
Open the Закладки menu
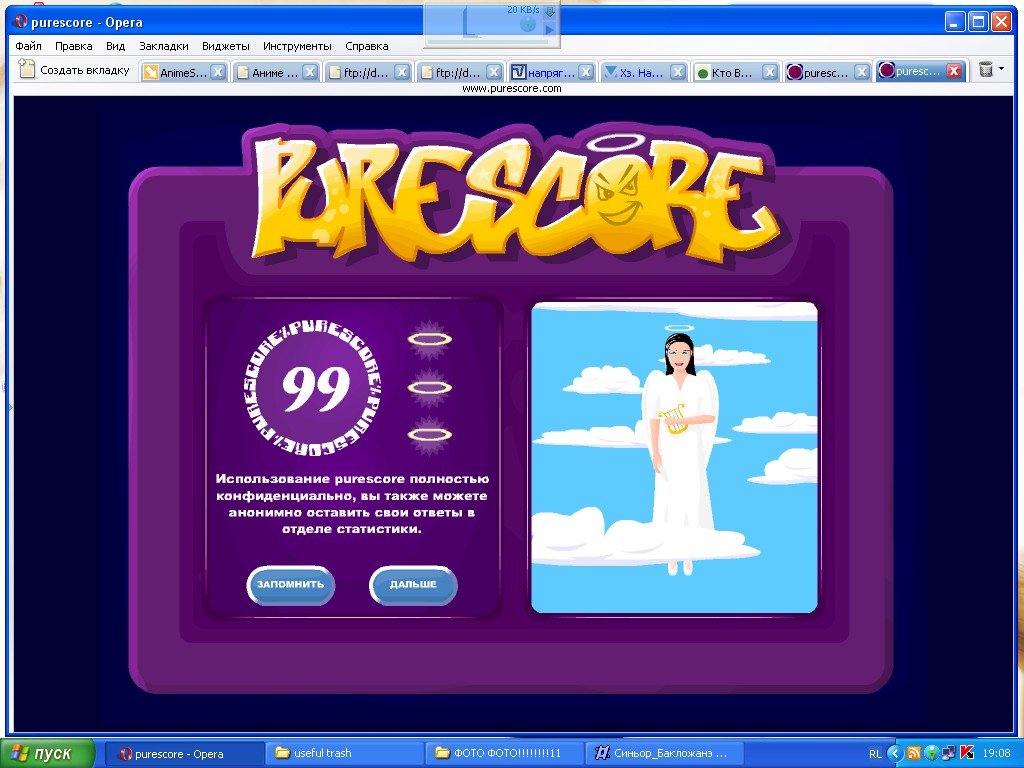(x=163, y=46)
